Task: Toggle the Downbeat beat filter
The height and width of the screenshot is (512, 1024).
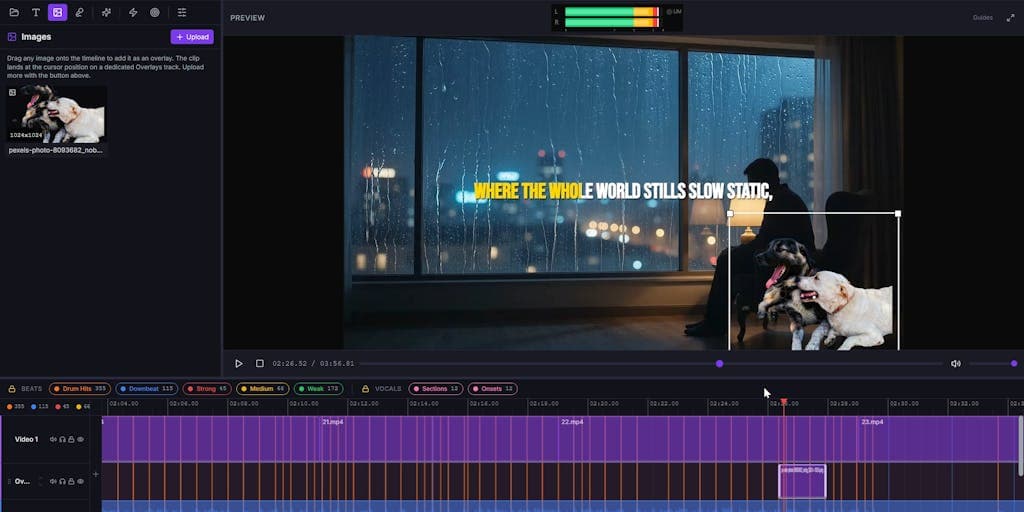Action: (x=146, y=389)
